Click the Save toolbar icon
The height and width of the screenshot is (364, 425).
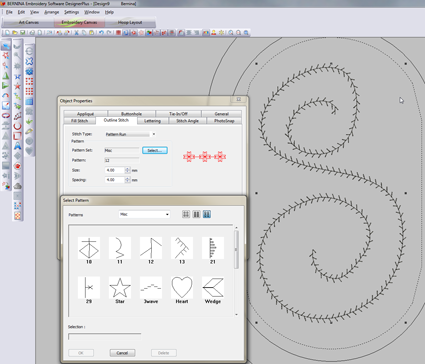tap(23, 33)
